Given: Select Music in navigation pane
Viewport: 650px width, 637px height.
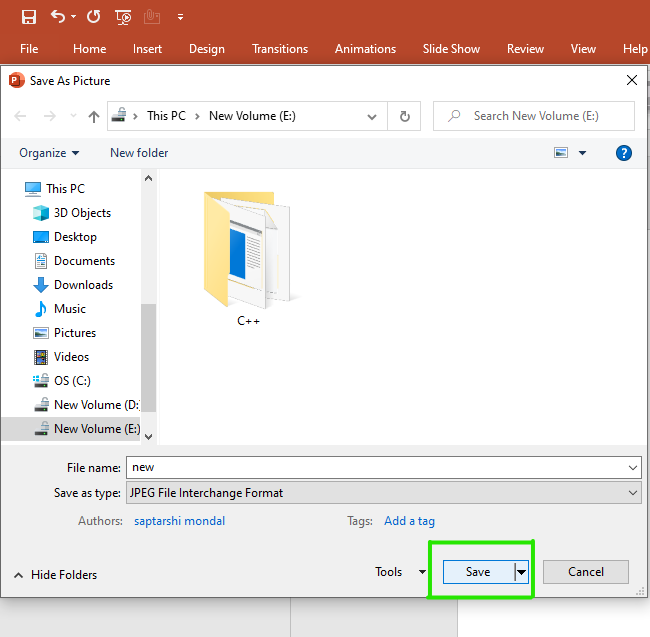Looking at the screenshot, I should click(70, 309).
